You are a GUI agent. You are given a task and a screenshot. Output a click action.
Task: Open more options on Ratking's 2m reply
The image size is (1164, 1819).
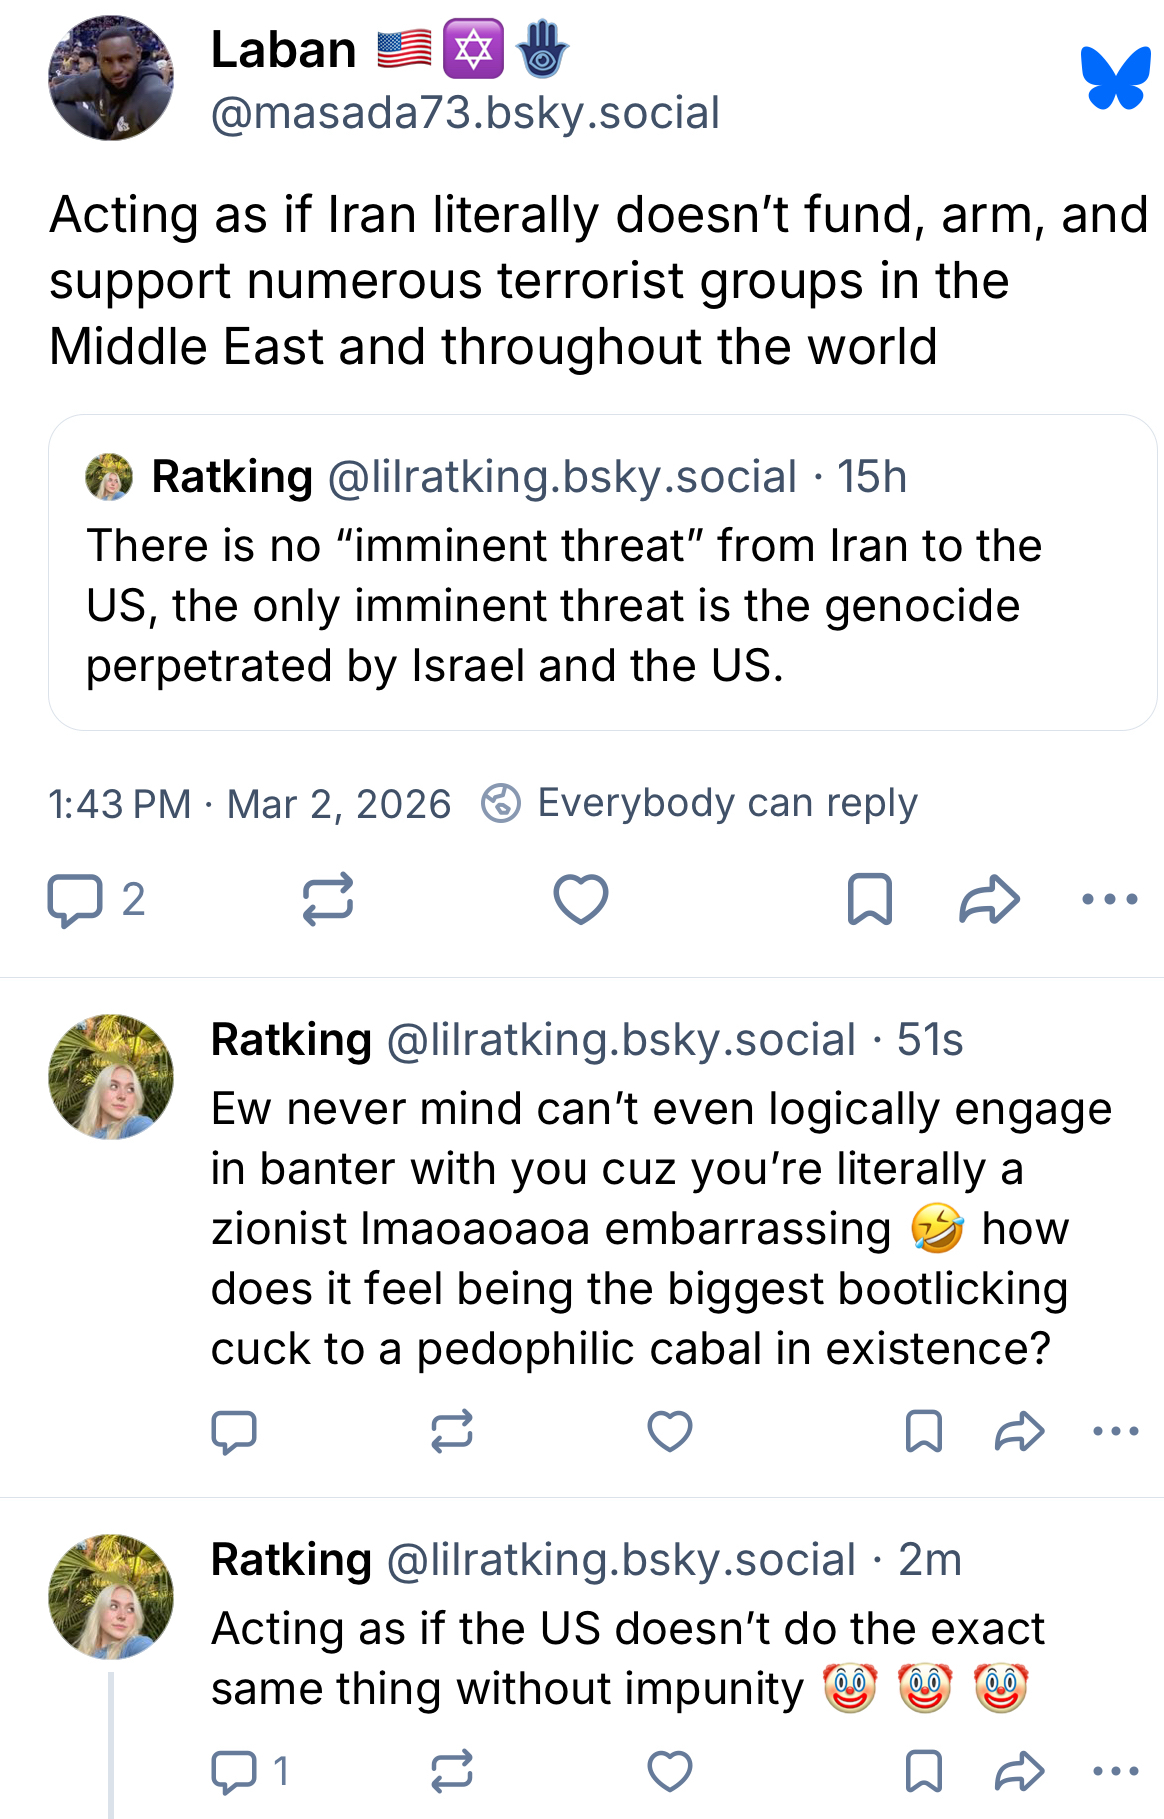[x=1116, y=1771]
